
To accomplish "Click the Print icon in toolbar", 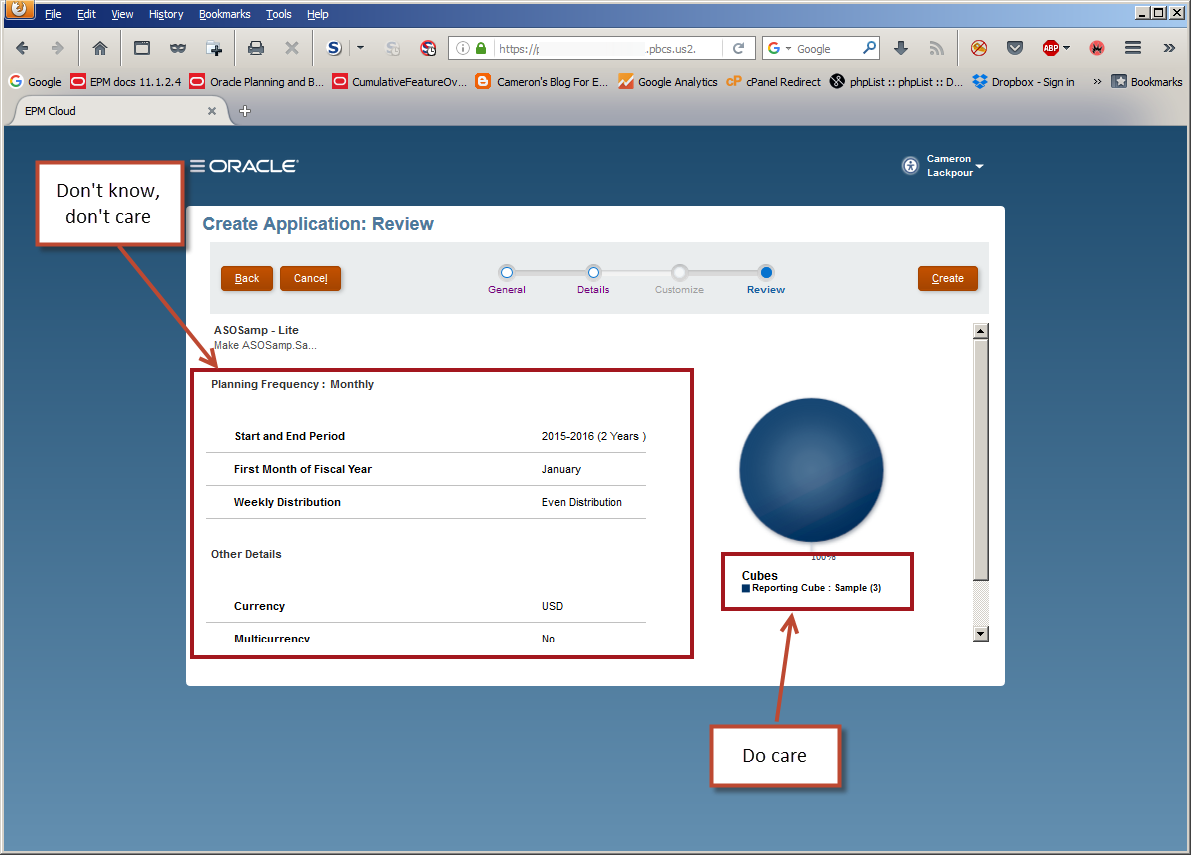I will point(256,48).
